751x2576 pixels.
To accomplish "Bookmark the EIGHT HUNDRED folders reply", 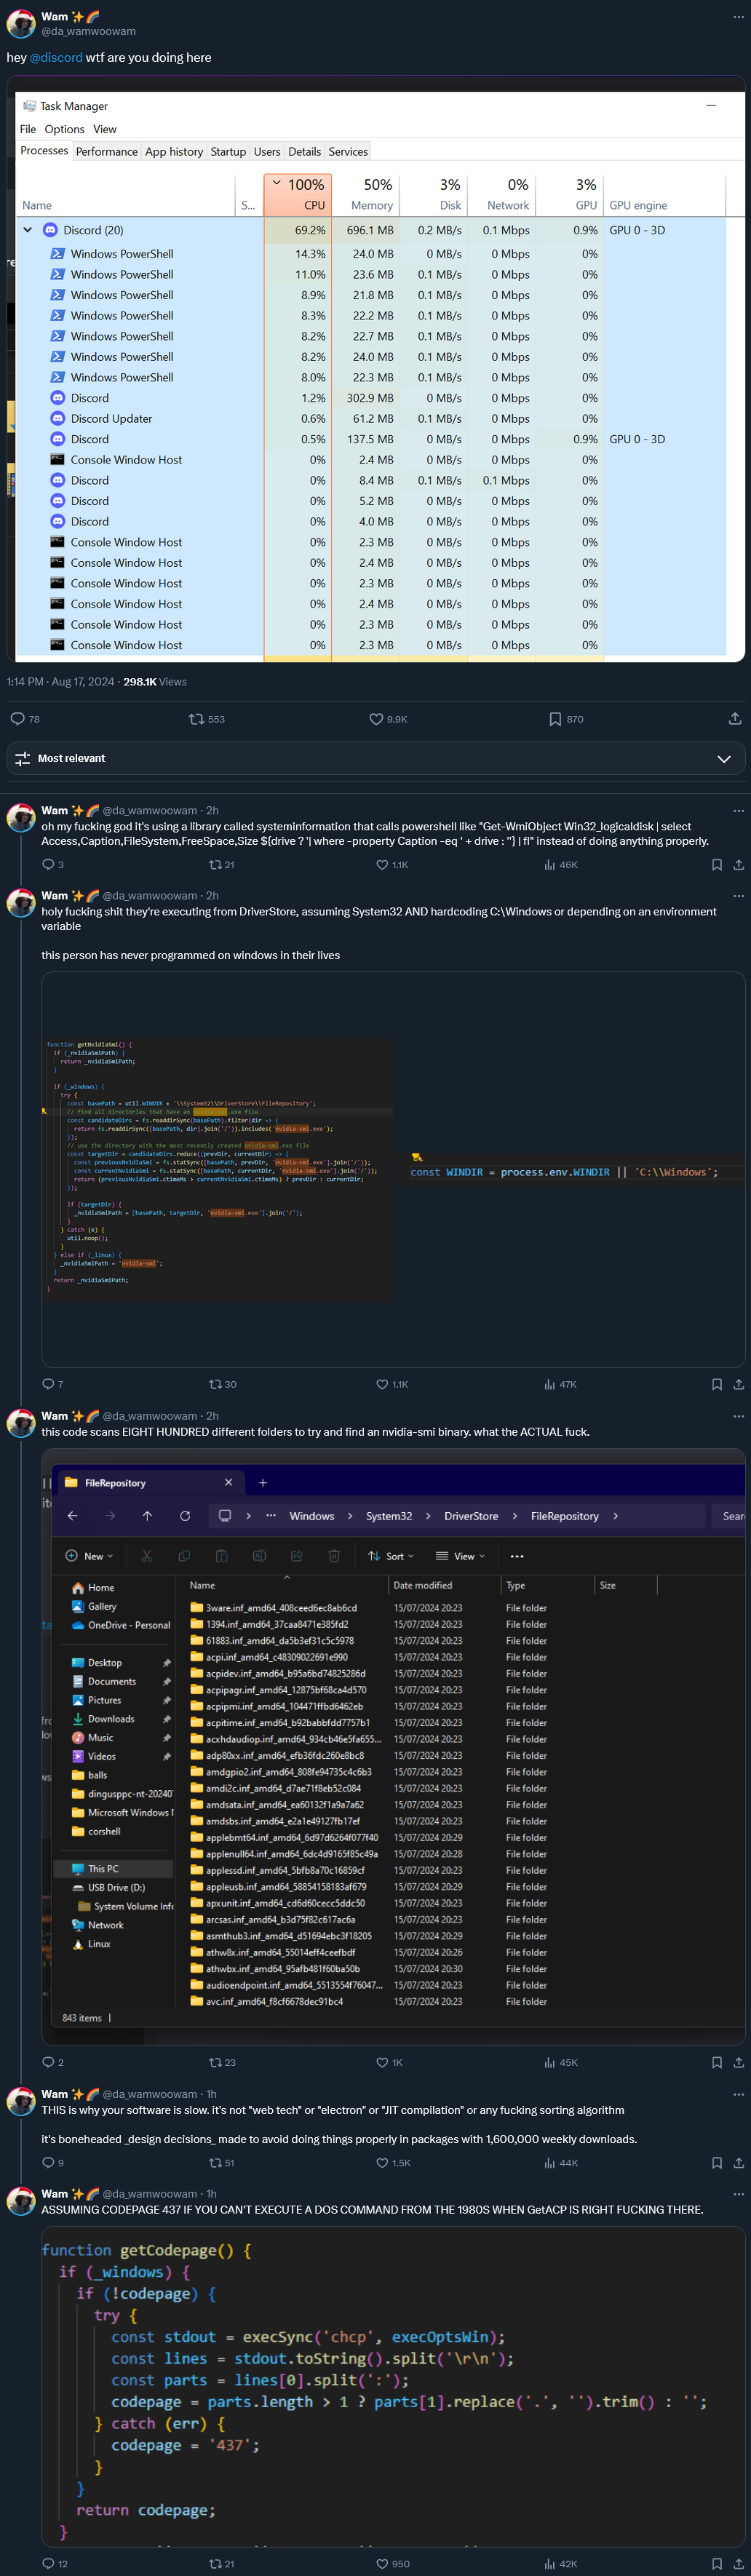I will (716, 2063).
